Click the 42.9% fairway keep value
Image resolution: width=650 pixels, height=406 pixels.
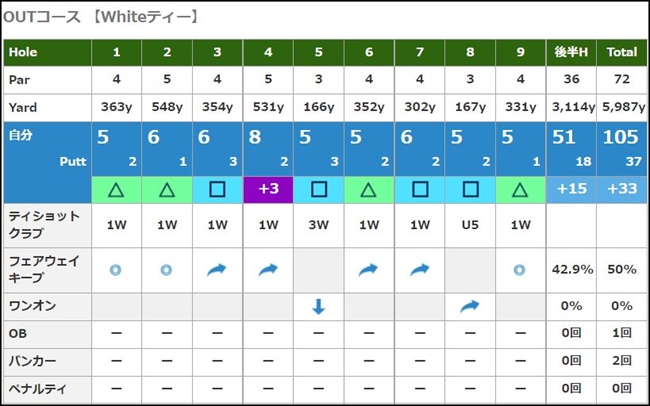[571, 270]
